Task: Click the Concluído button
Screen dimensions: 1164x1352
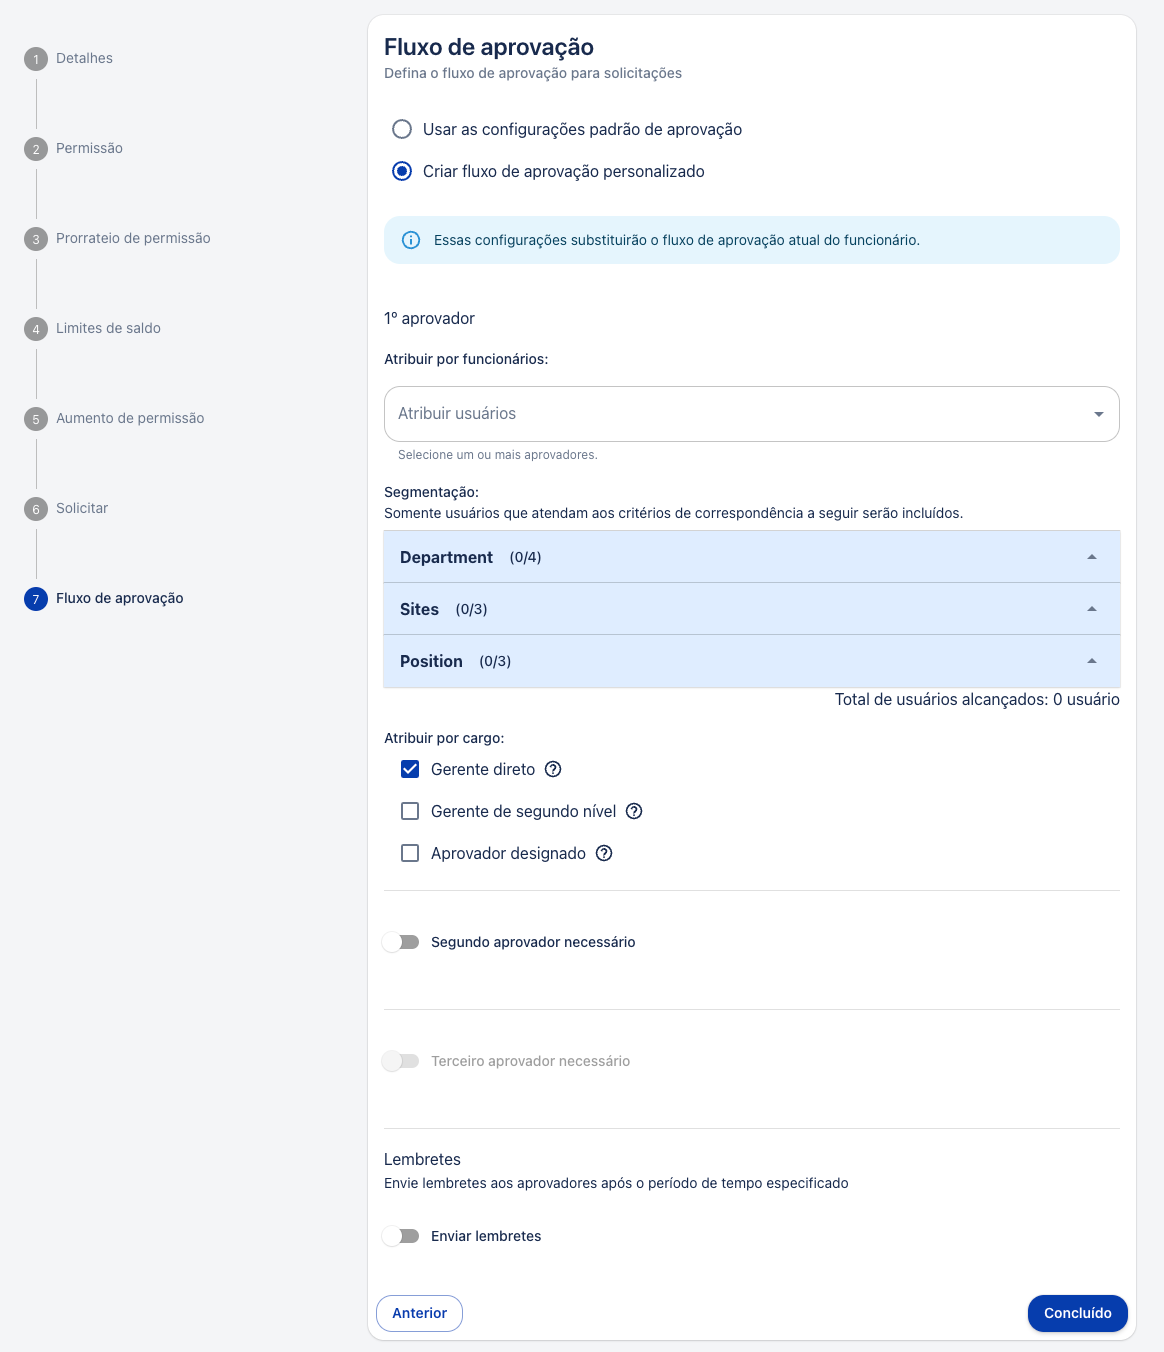Action: pos(1078,1313)
